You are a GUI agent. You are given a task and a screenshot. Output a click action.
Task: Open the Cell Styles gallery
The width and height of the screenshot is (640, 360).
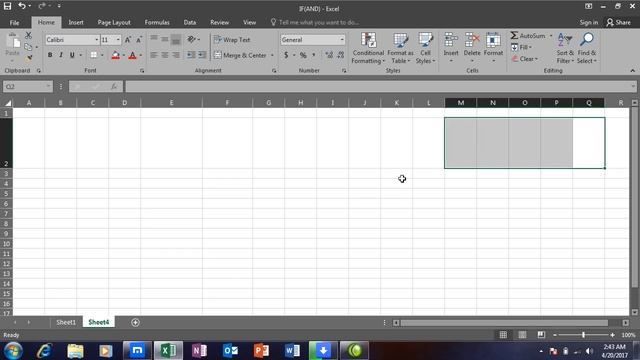pos(425,48)
